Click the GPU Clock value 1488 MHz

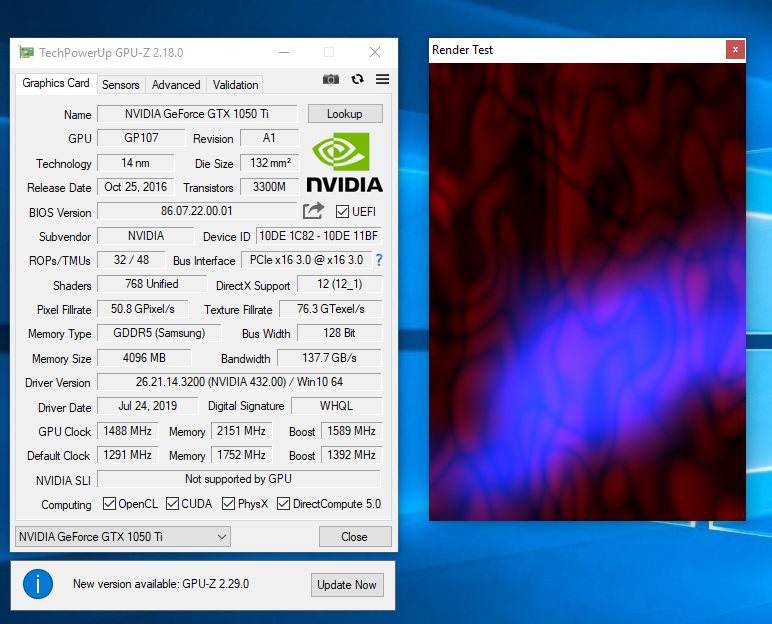pyautogui.click(x=128, y=431)
